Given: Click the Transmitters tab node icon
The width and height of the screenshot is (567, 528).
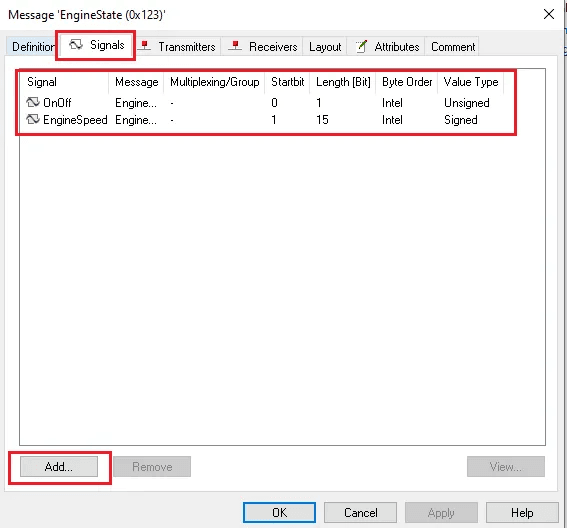Looking at the screenshot, I should point(145,46).
